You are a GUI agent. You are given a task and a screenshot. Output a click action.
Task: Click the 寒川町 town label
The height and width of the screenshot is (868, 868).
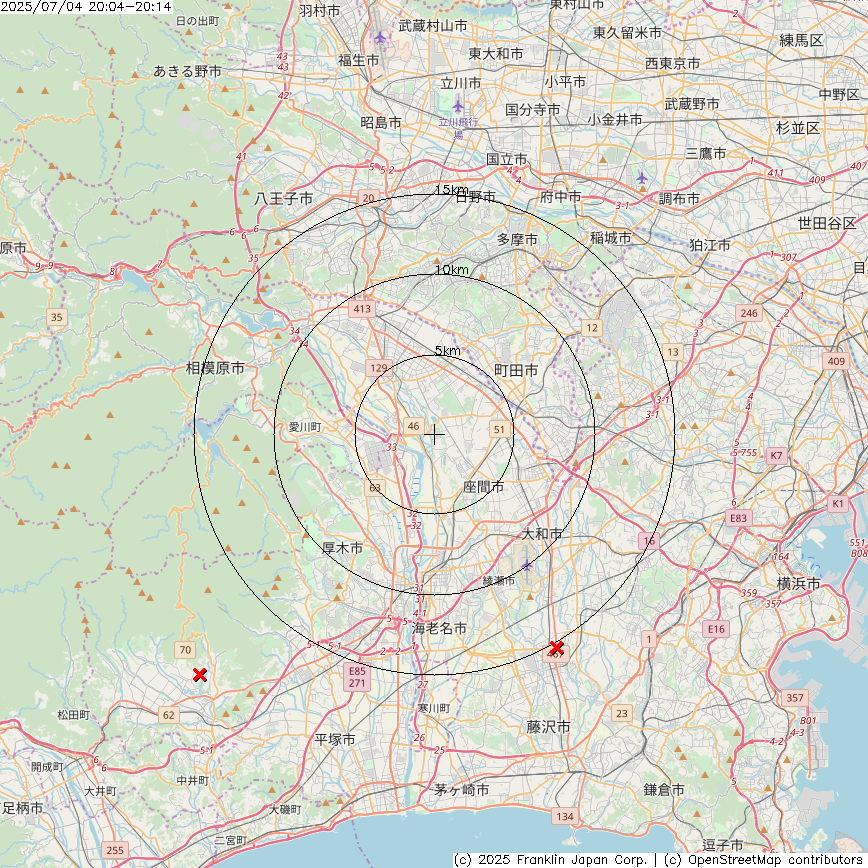pyautogui.click(x=433, y=708)
